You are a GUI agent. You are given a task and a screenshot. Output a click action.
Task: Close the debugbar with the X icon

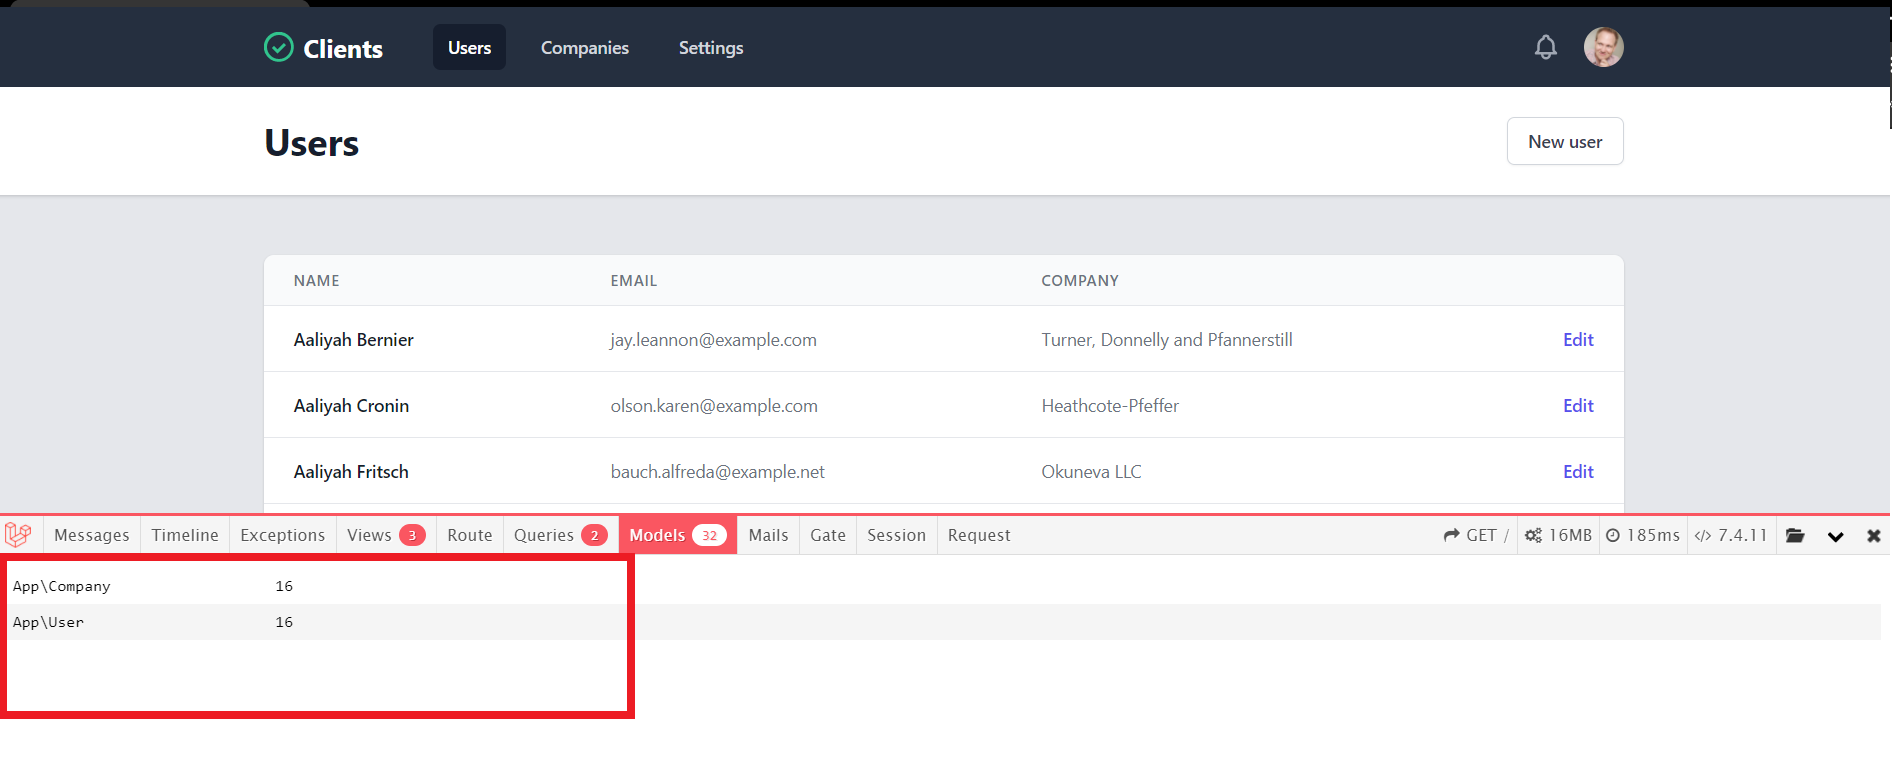coord(1873,536)
